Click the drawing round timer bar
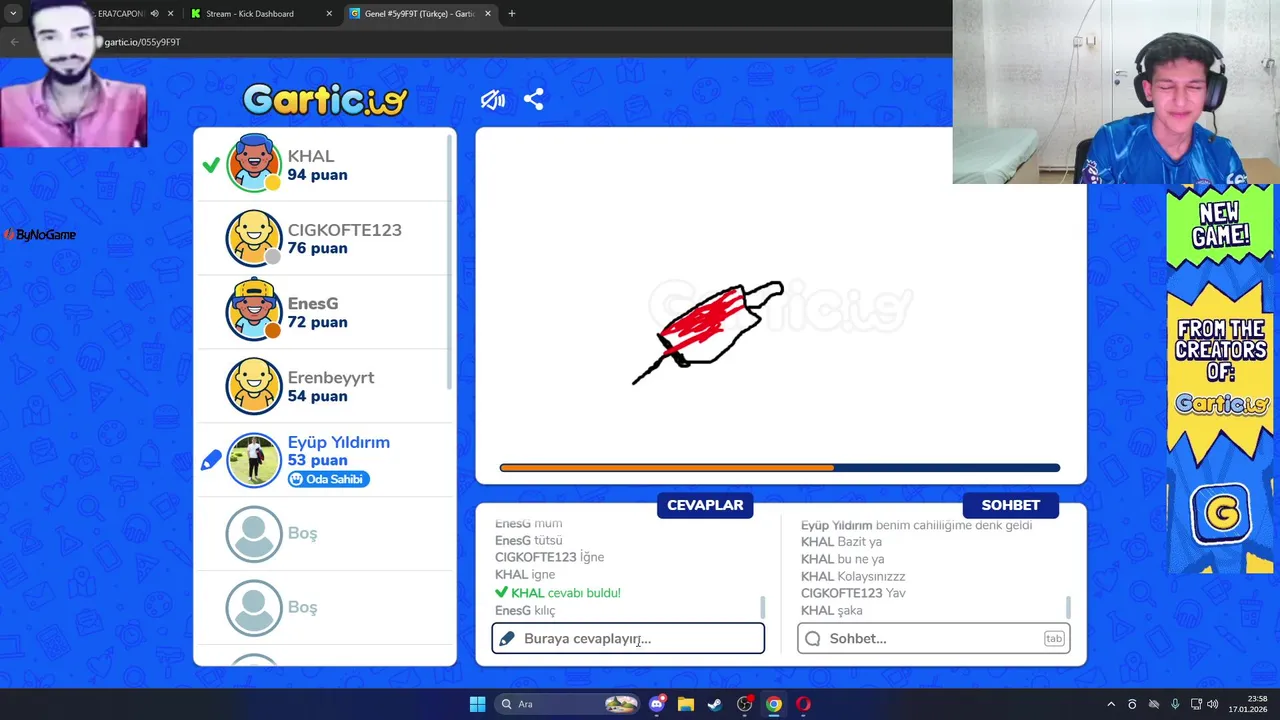 (x=780, y=468)
